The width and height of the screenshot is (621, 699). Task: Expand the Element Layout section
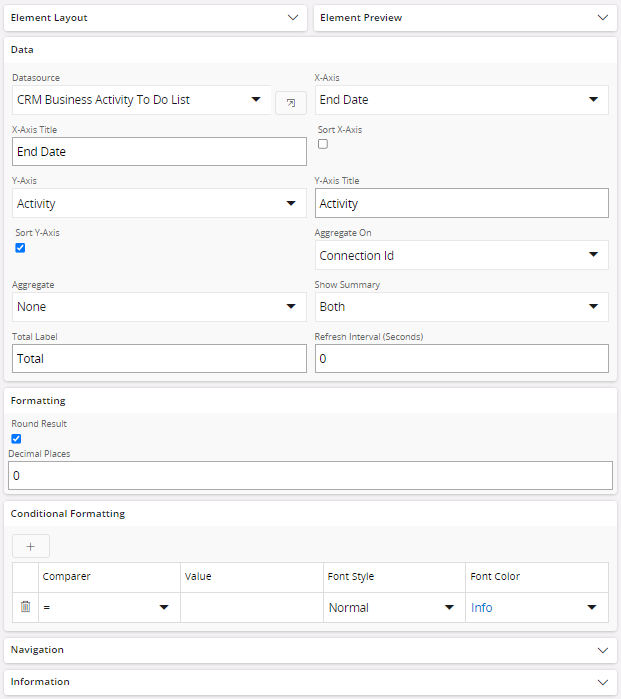tap(155, 18)
